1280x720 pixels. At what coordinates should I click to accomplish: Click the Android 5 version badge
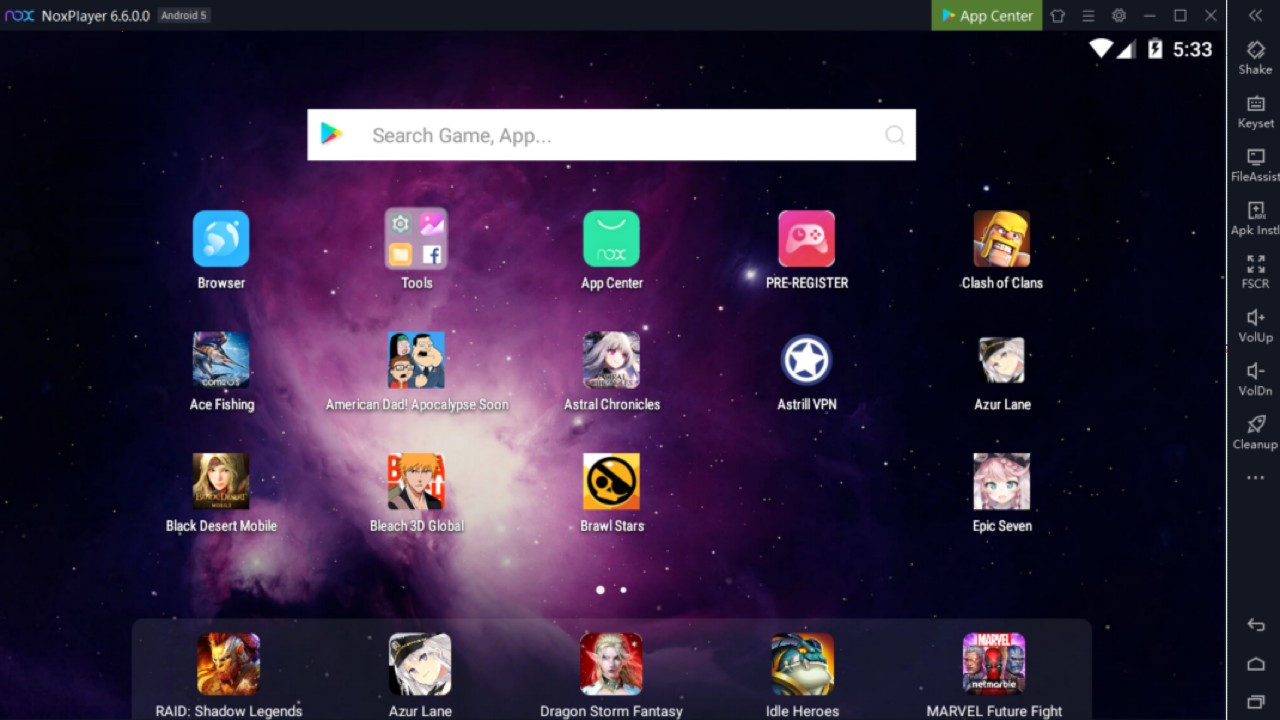[x=184, y=16]
